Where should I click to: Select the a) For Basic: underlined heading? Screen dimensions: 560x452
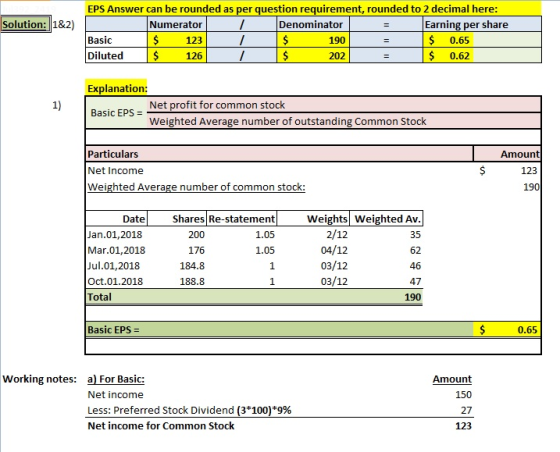(116, 379)
